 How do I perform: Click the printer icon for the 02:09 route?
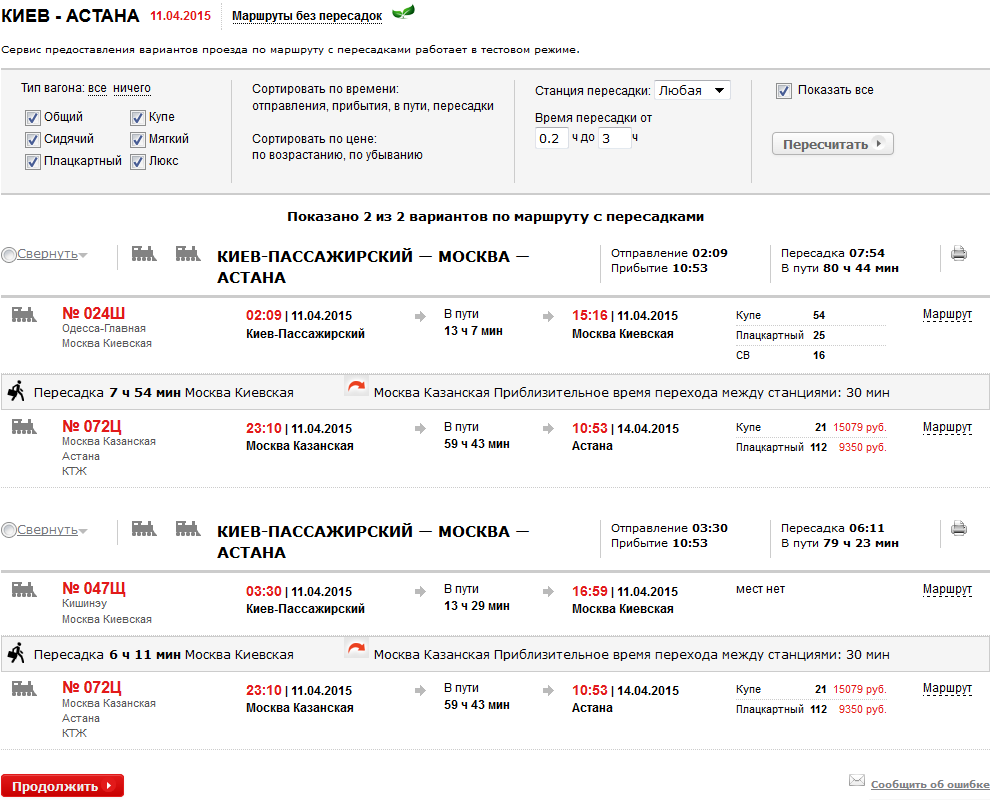[958, 254]
